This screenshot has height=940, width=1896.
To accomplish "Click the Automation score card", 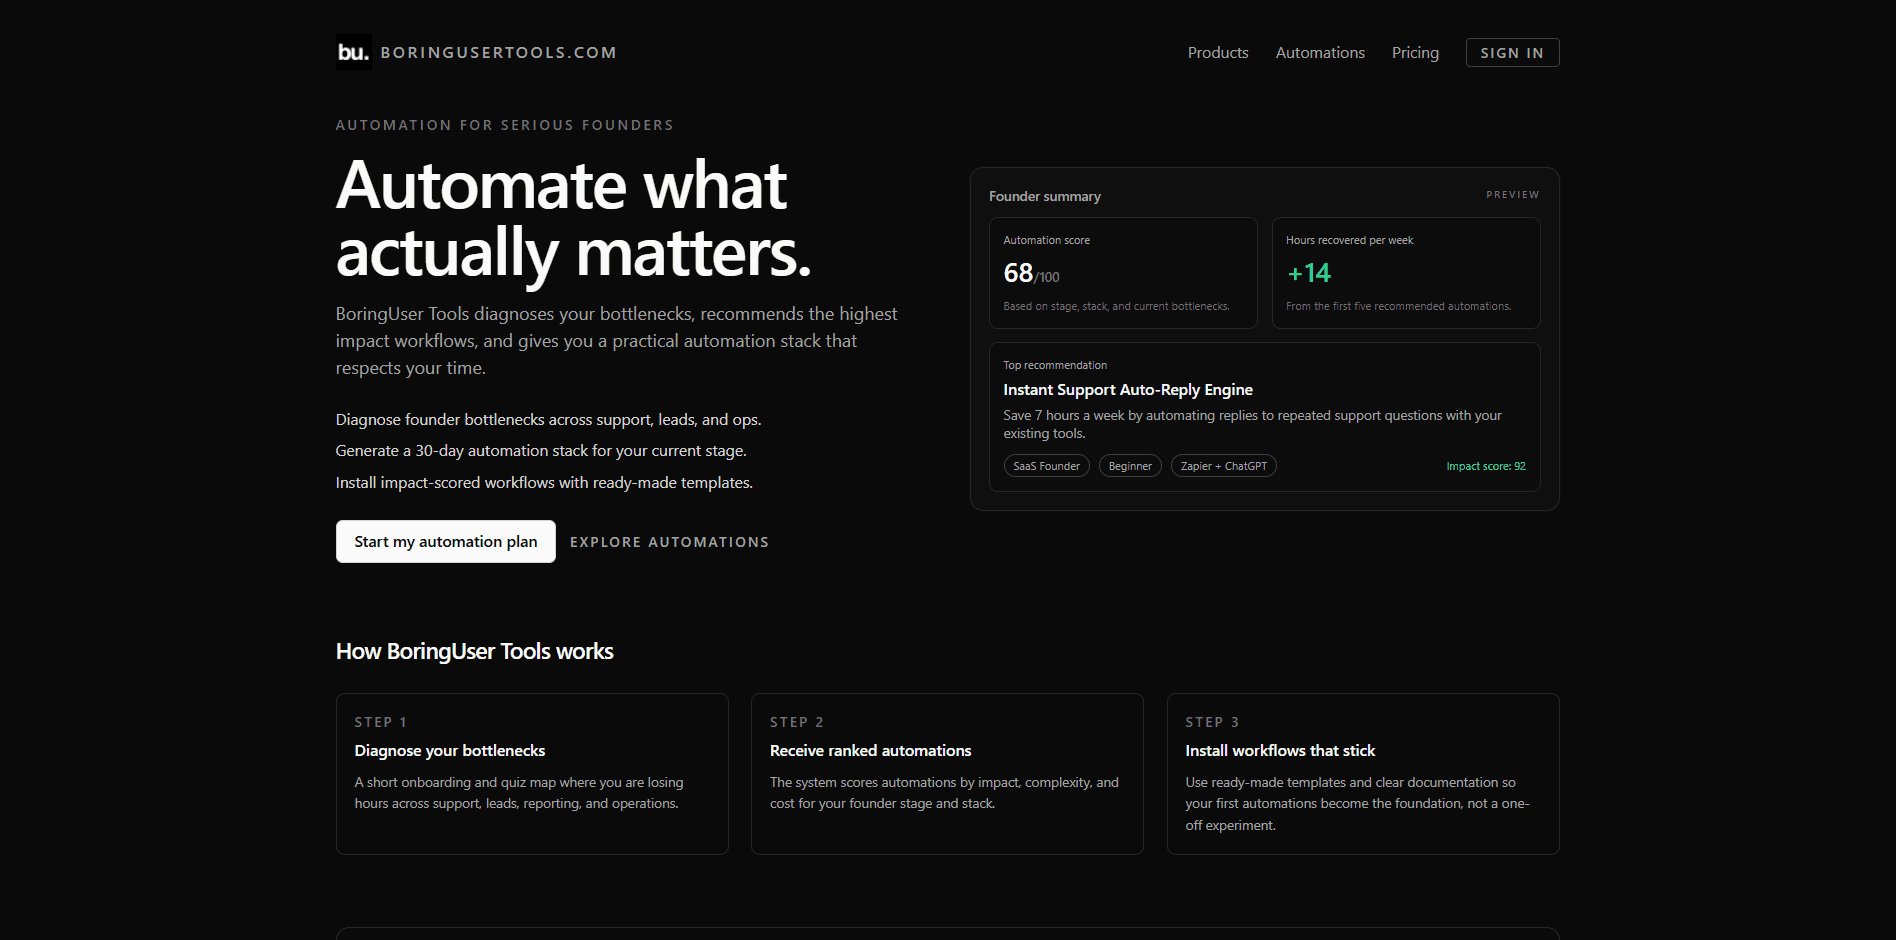I will [1122, 272].
